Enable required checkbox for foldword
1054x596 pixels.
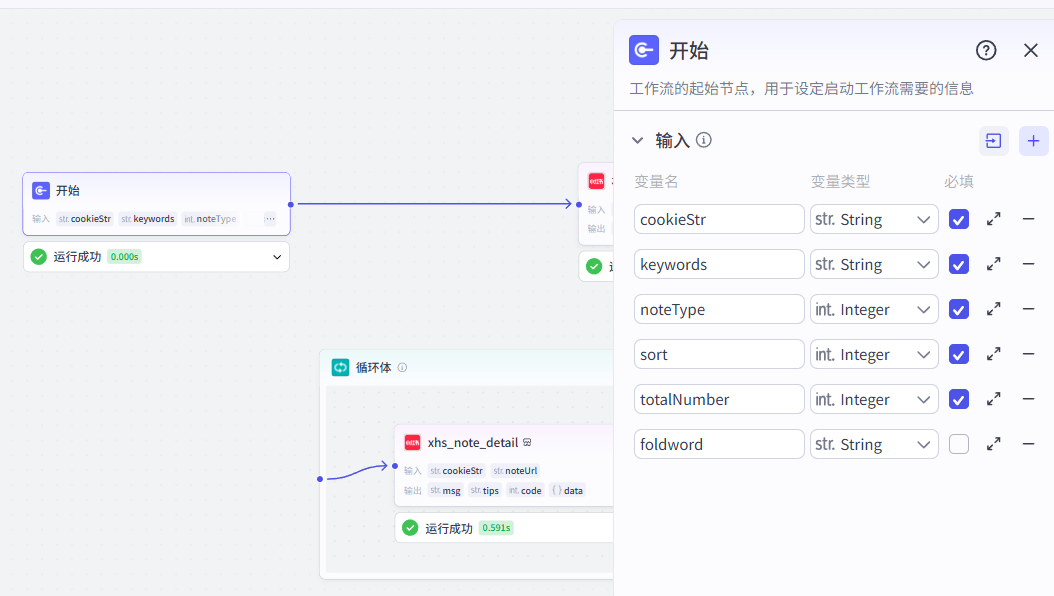[959, 444]
